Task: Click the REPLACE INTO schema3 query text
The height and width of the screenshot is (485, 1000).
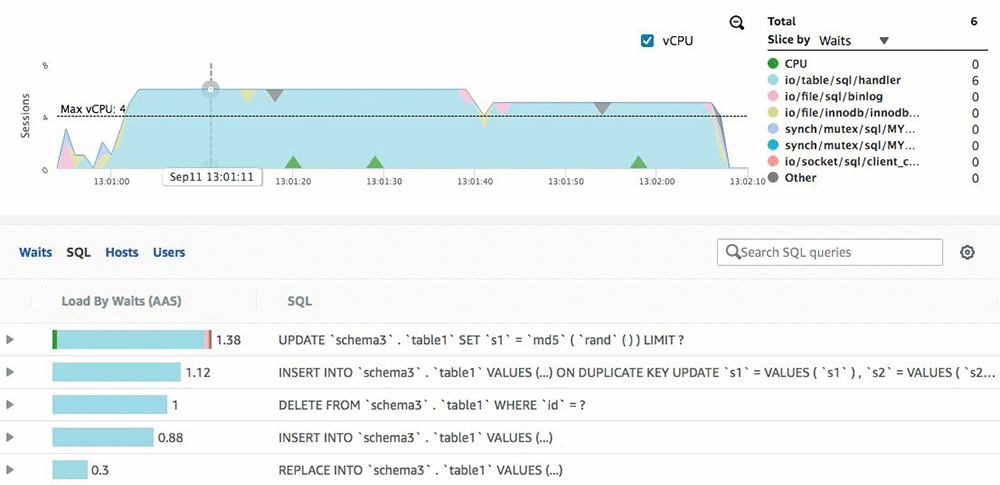Action: tap(420, 470)
